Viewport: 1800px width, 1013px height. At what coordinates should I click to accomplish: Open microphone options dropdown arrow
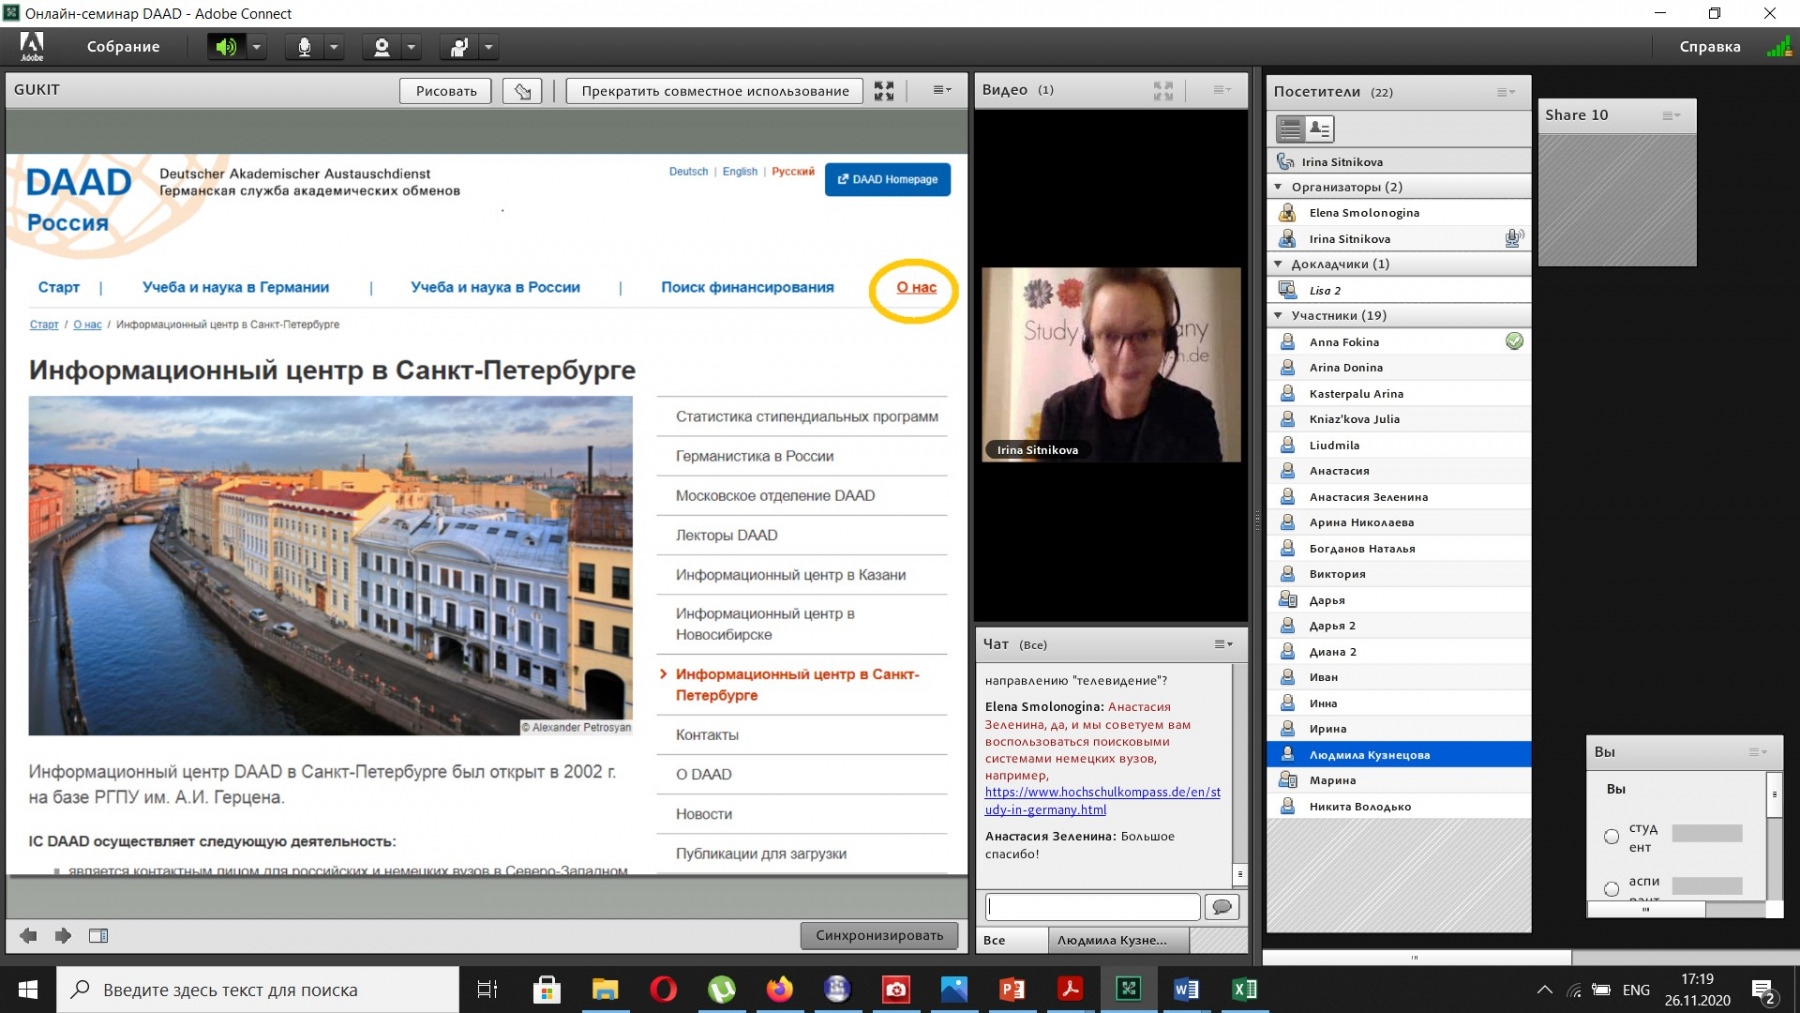pos(334,47)
